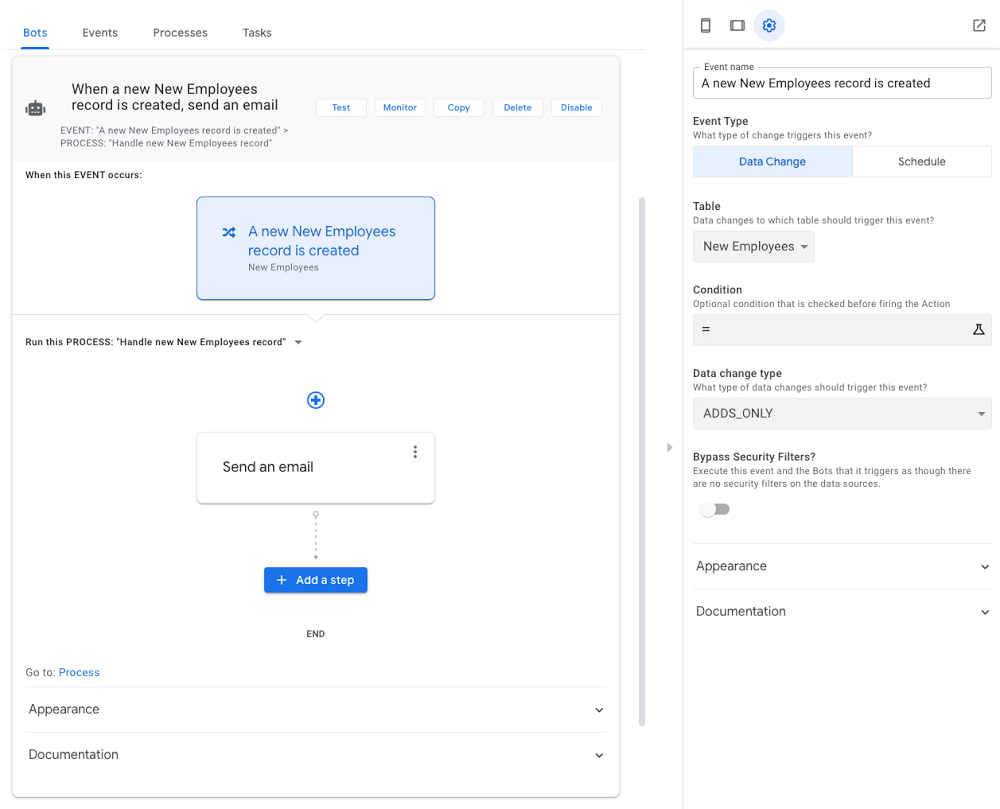Click the Copy button

click(459, 108)
